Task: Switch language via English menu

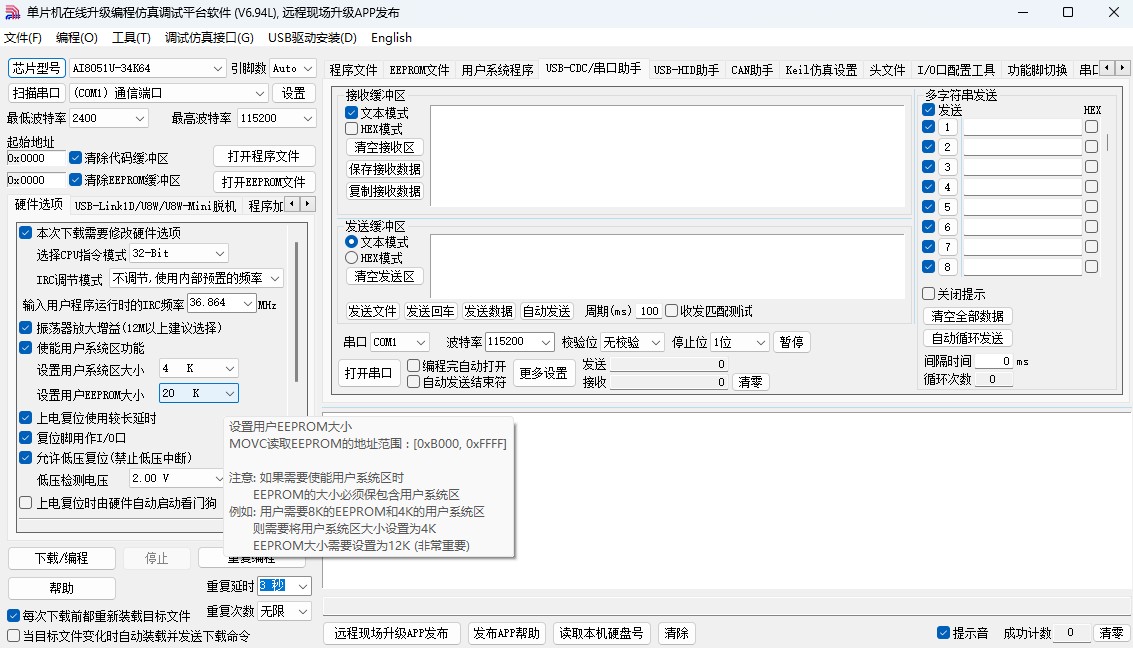Action: [x=391, y=38]
